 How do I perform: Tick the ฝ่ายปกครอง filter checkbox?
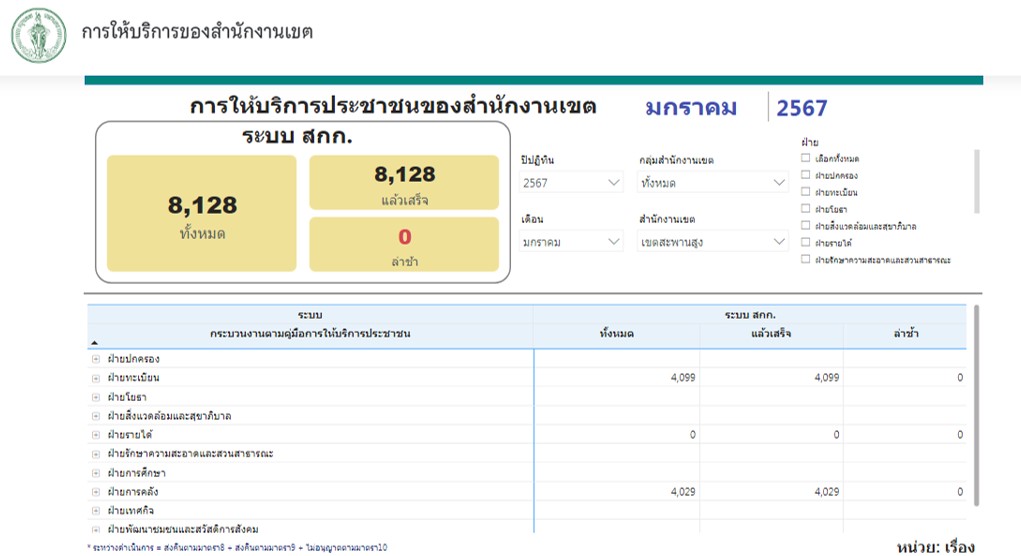pyautogui.click(x=806, y=175)
